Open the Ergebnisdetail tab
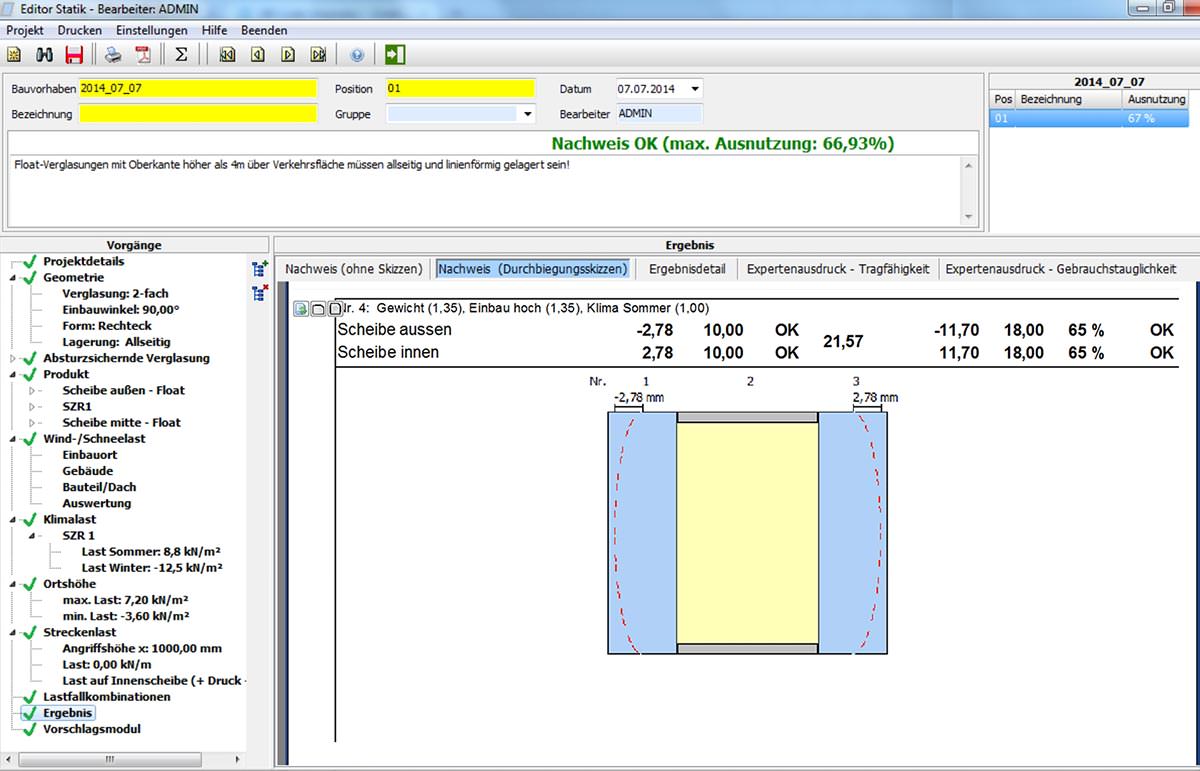This screenshot has width=1200, height=771. 687,269
